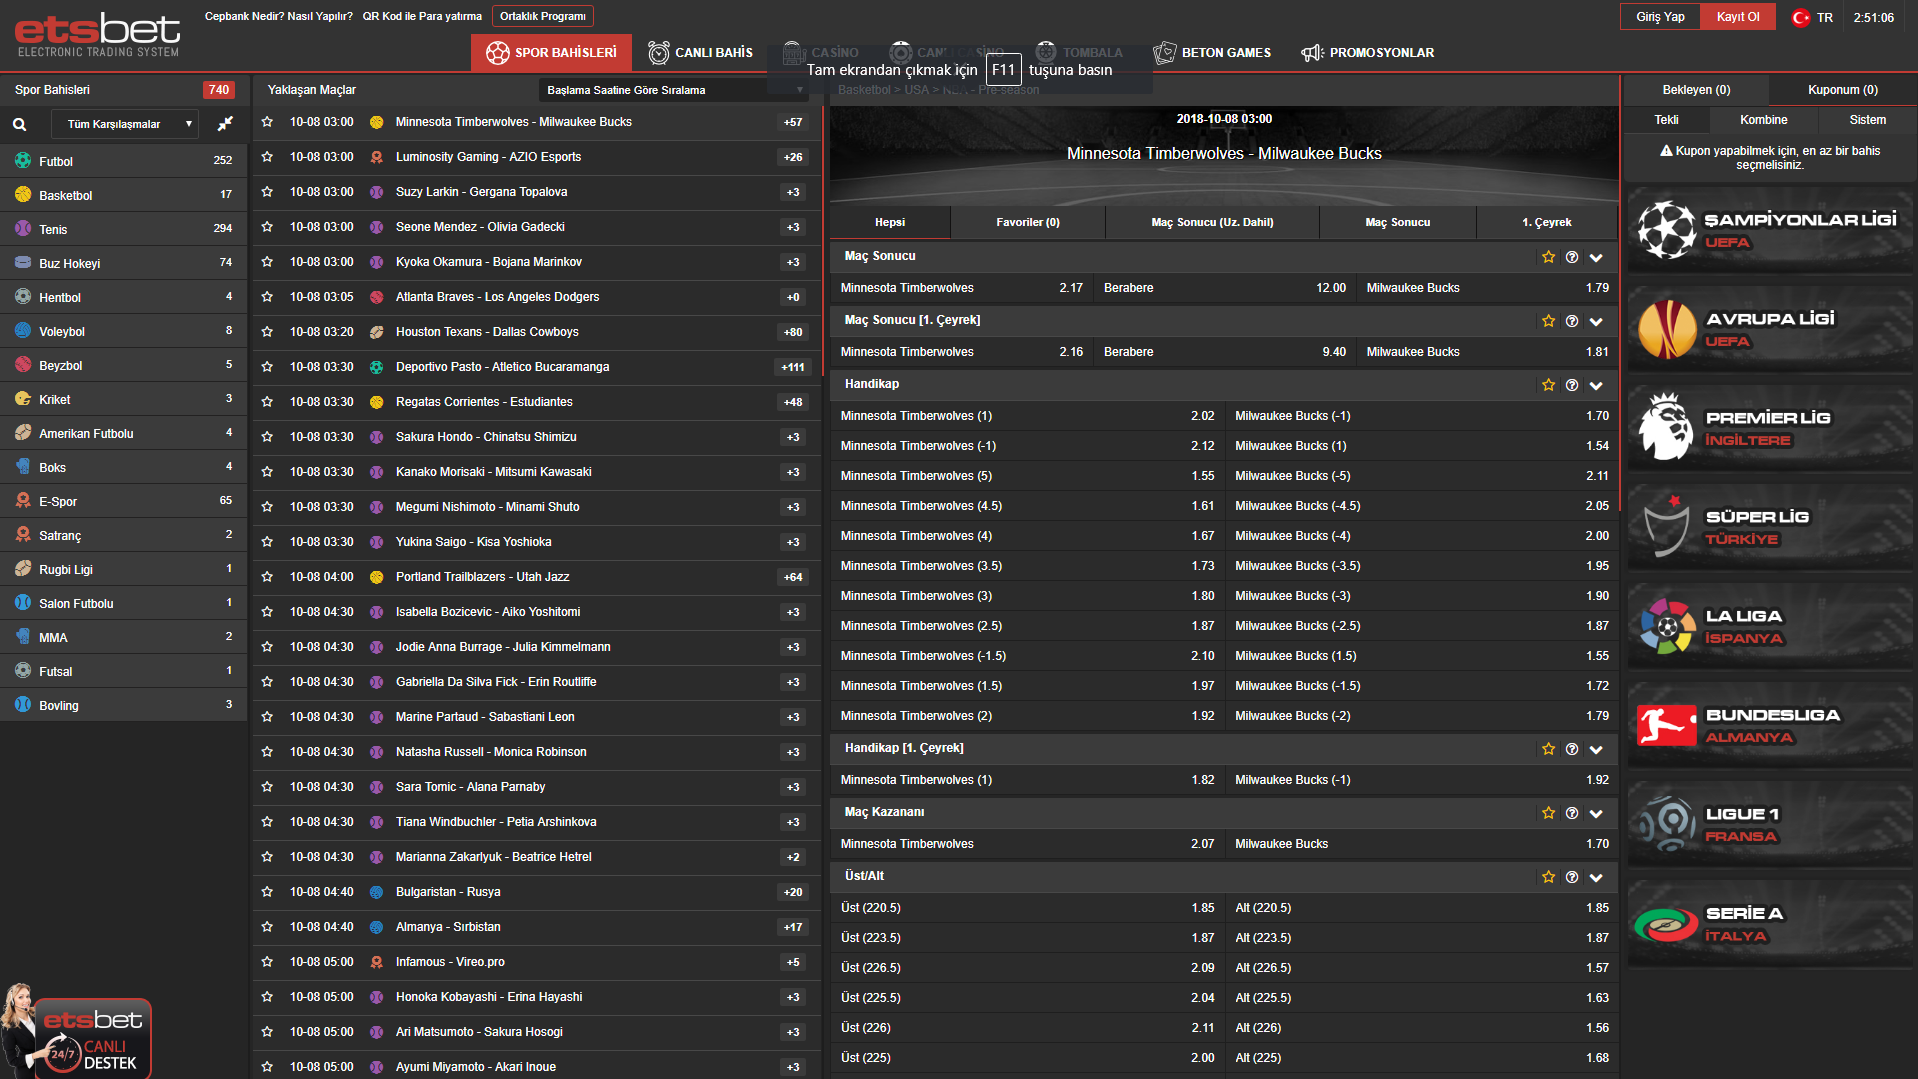Image resolution: width=1918 pixels, height=1079 pixels.
Task: Toggle favorite star for Portland Trailblazers - Utah Jazz
Action: point(267,577)
